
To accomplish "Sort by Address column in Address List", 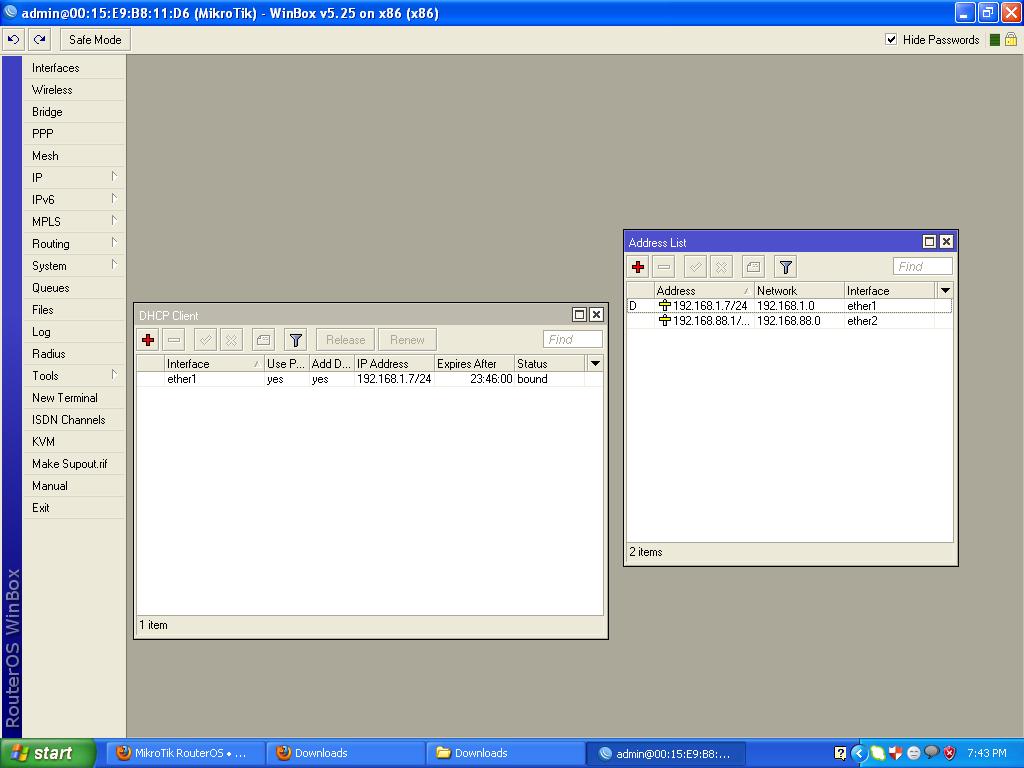I will point(703,291).
